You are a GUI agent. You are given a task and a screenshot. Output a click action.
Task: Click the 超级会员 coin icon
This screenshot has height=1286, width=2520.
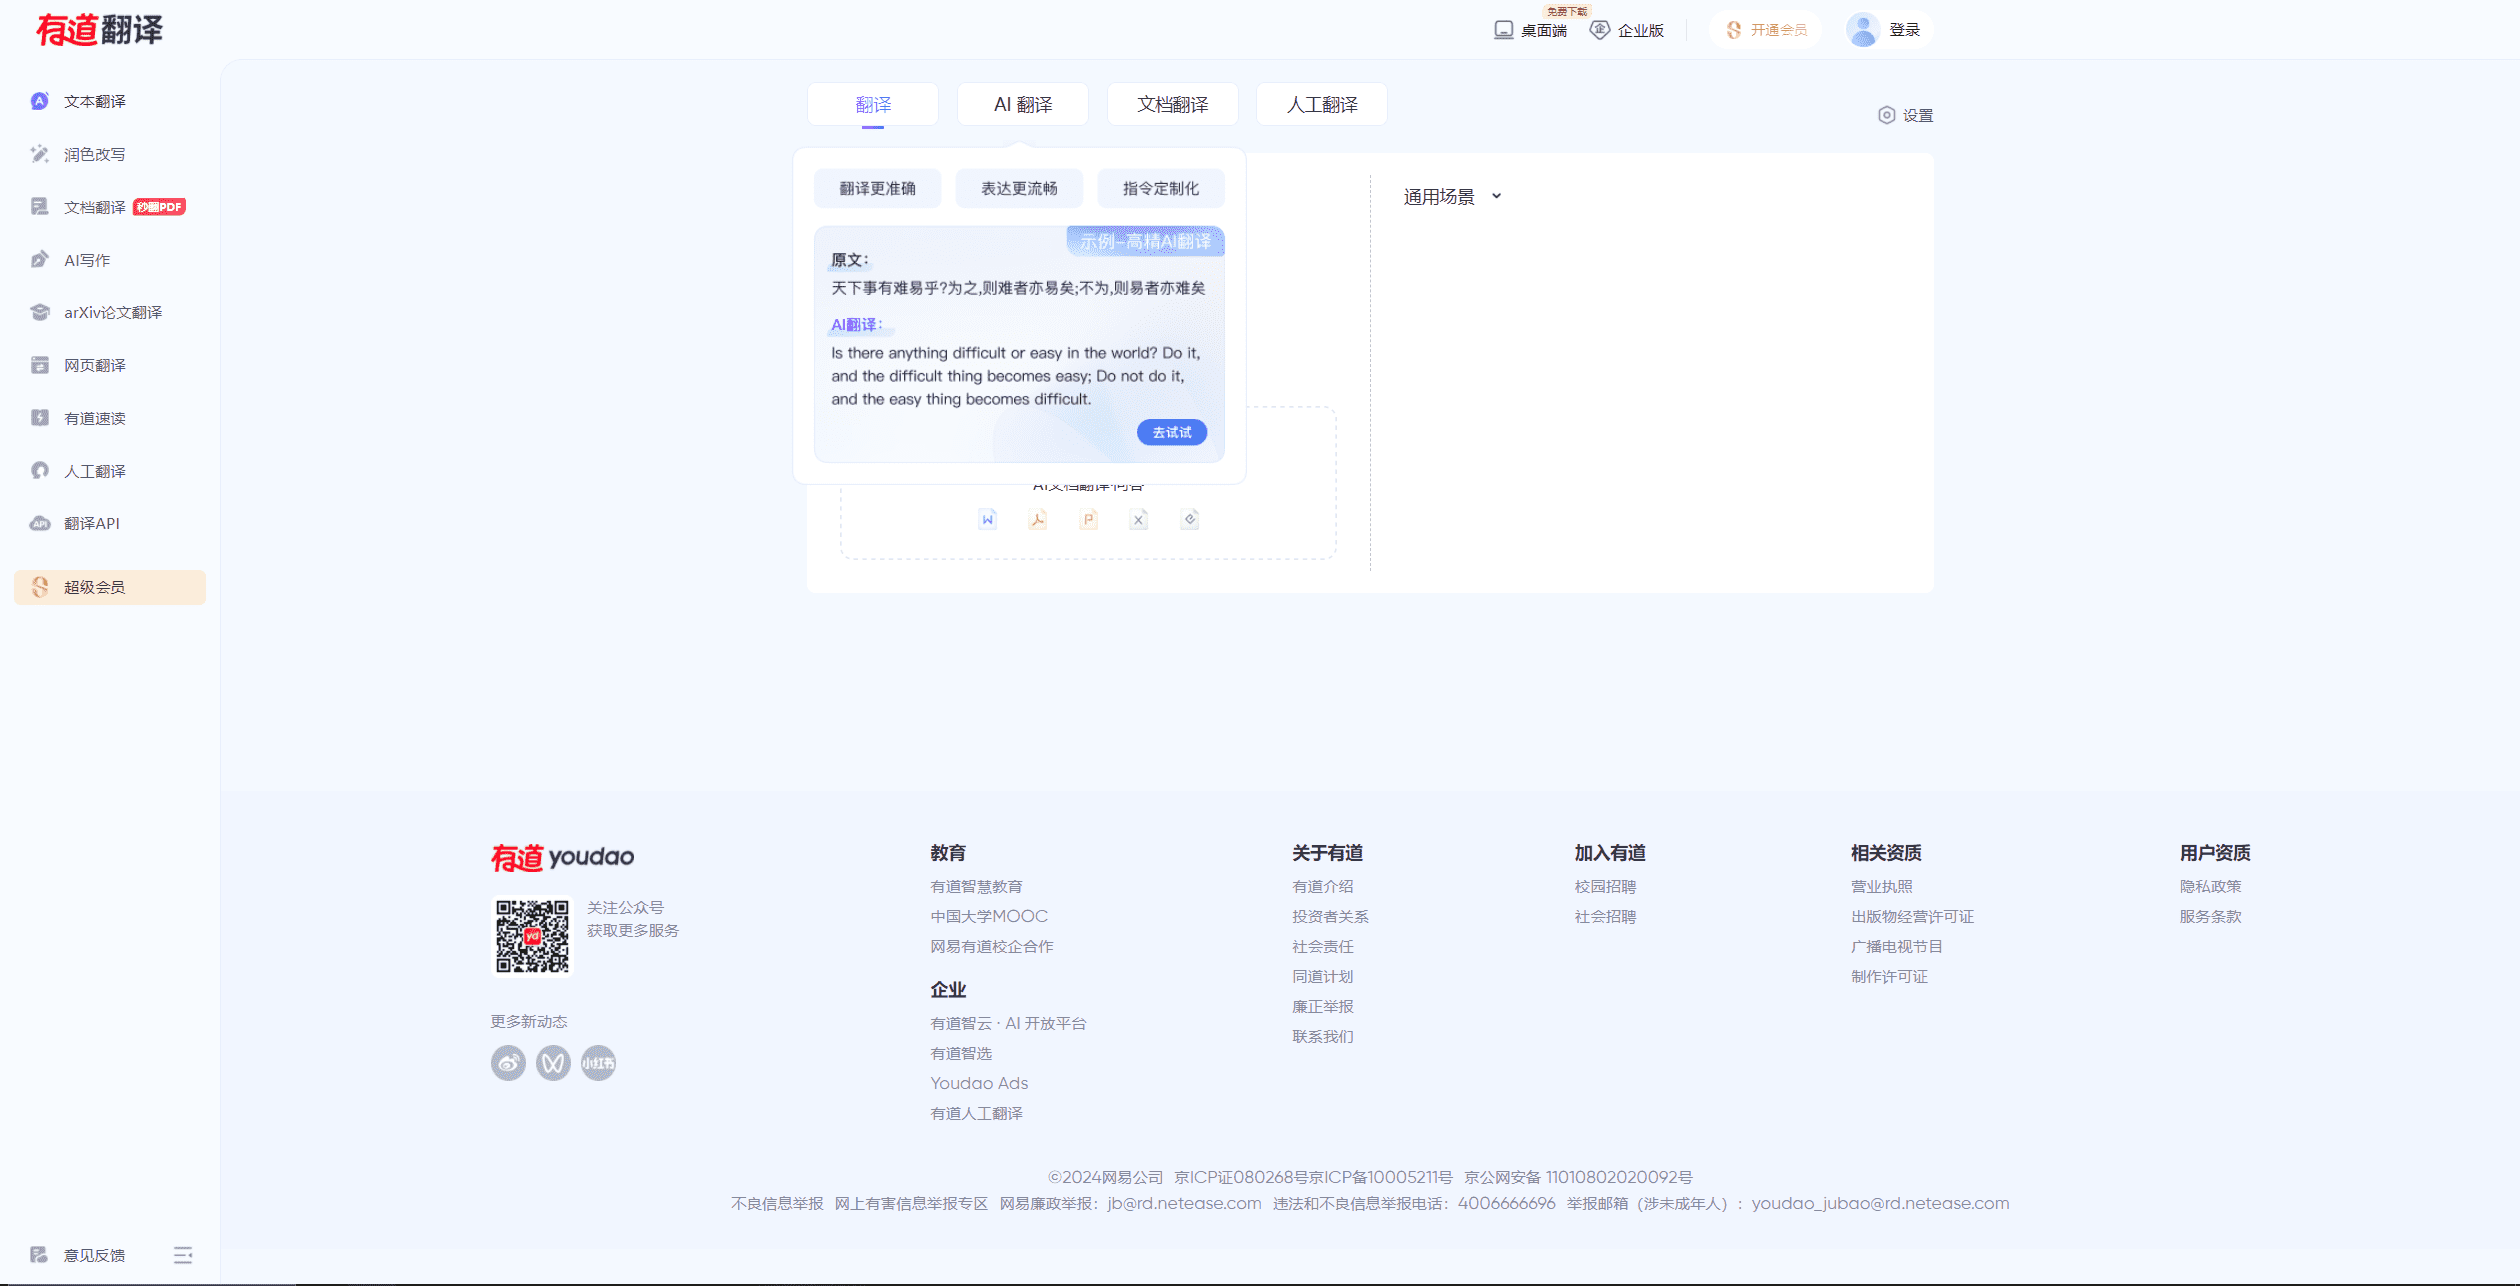pyautogui.click(x=40, y=587)
